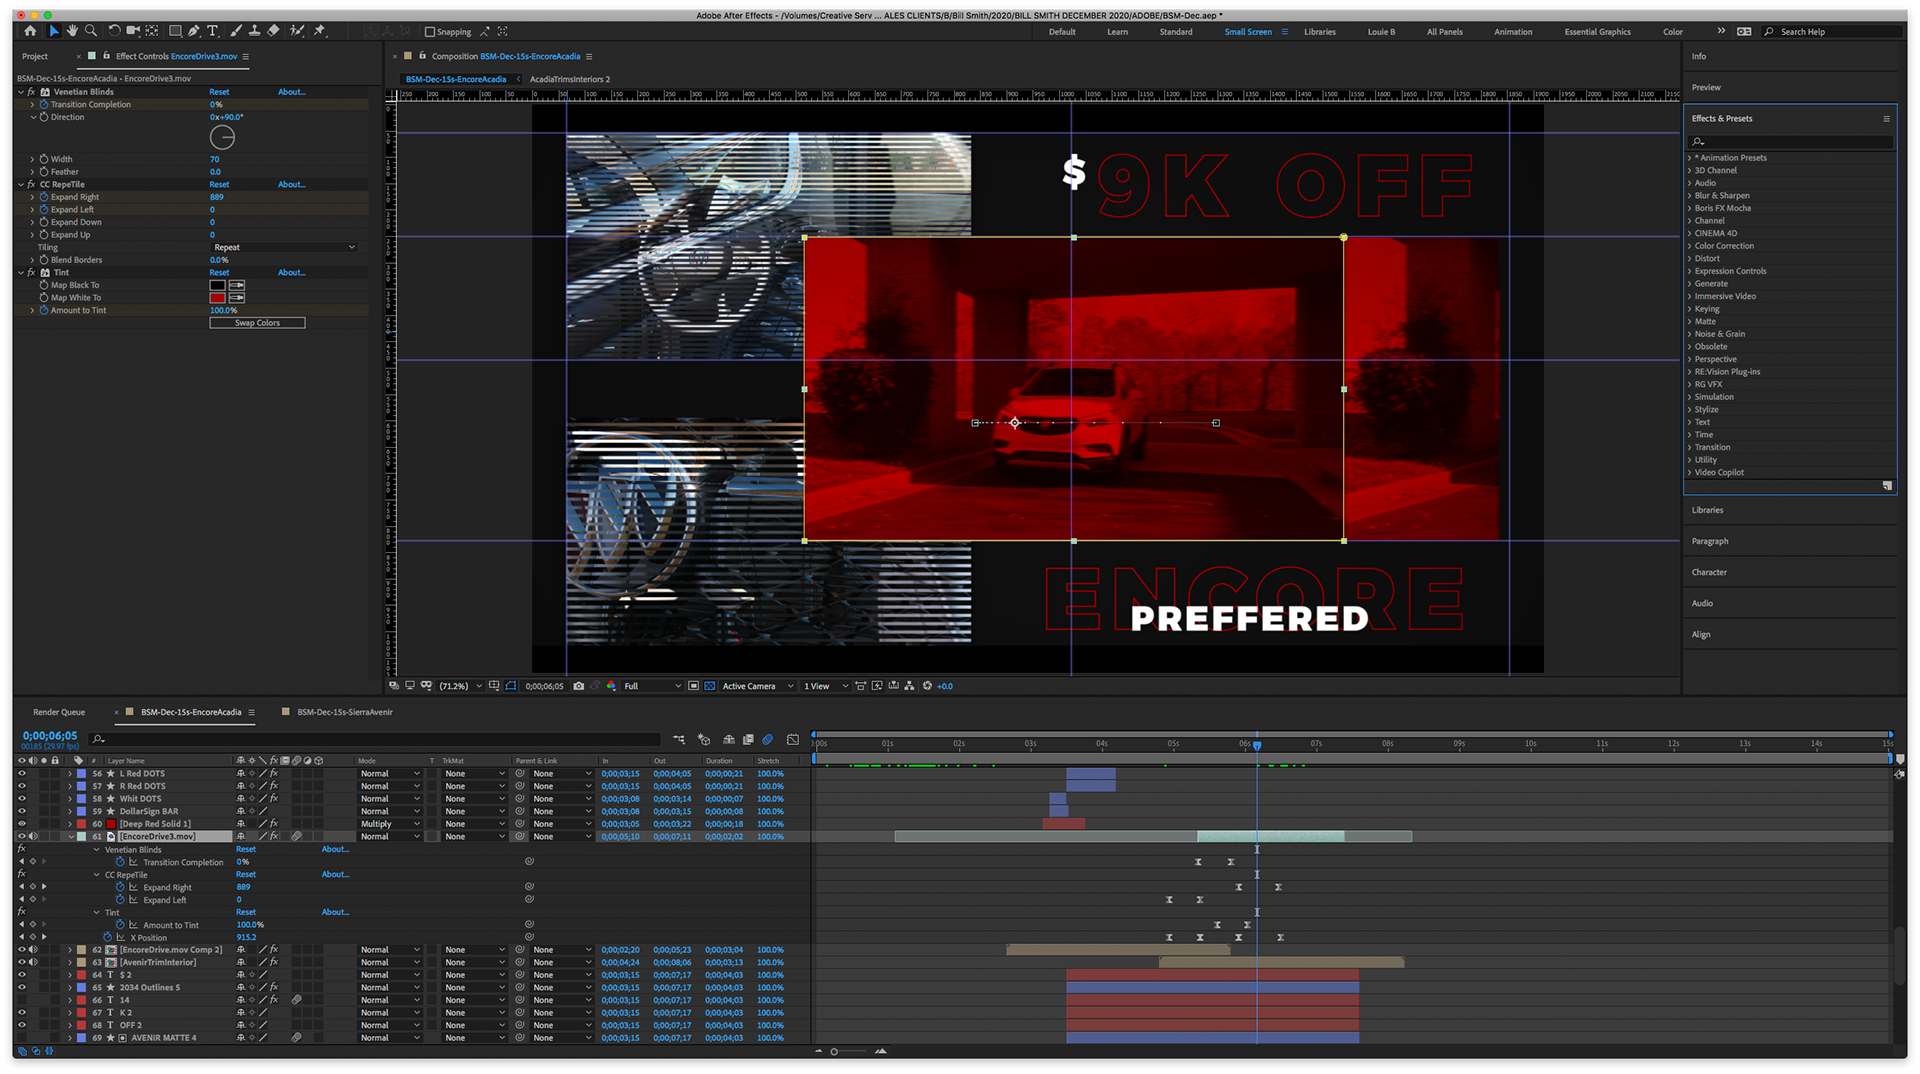The image size is (1920, 1074).
Task: Hide layer 57 R Red DOTS eye
Action: coord(22,786)
